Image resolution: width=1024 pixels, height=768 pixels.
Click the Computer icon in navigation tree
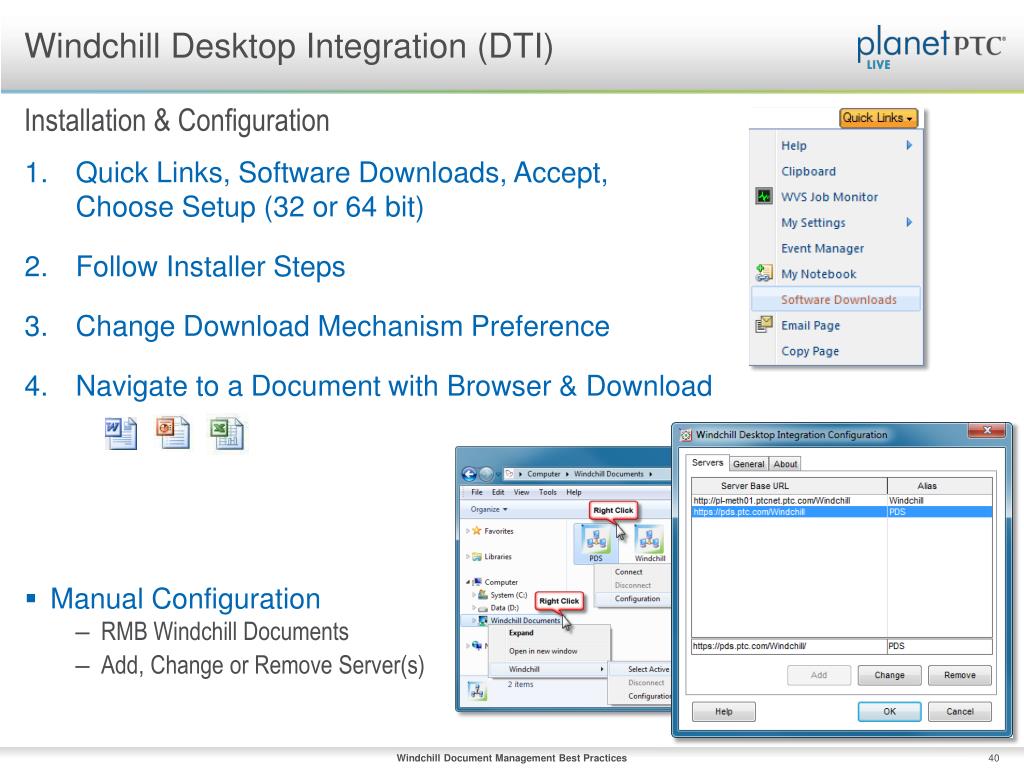click(477, 582)
